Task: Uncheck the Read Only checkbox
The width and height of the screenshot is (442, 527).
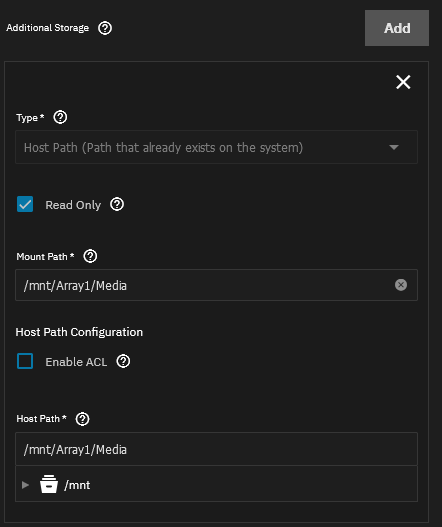Action: [x=25, y=204]
